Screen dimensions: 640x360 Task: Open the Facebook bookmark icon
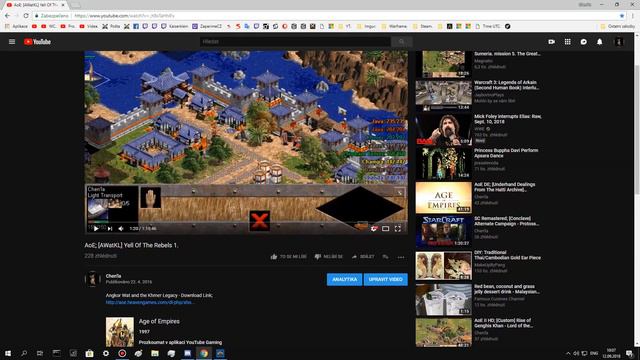coord(136,26)
